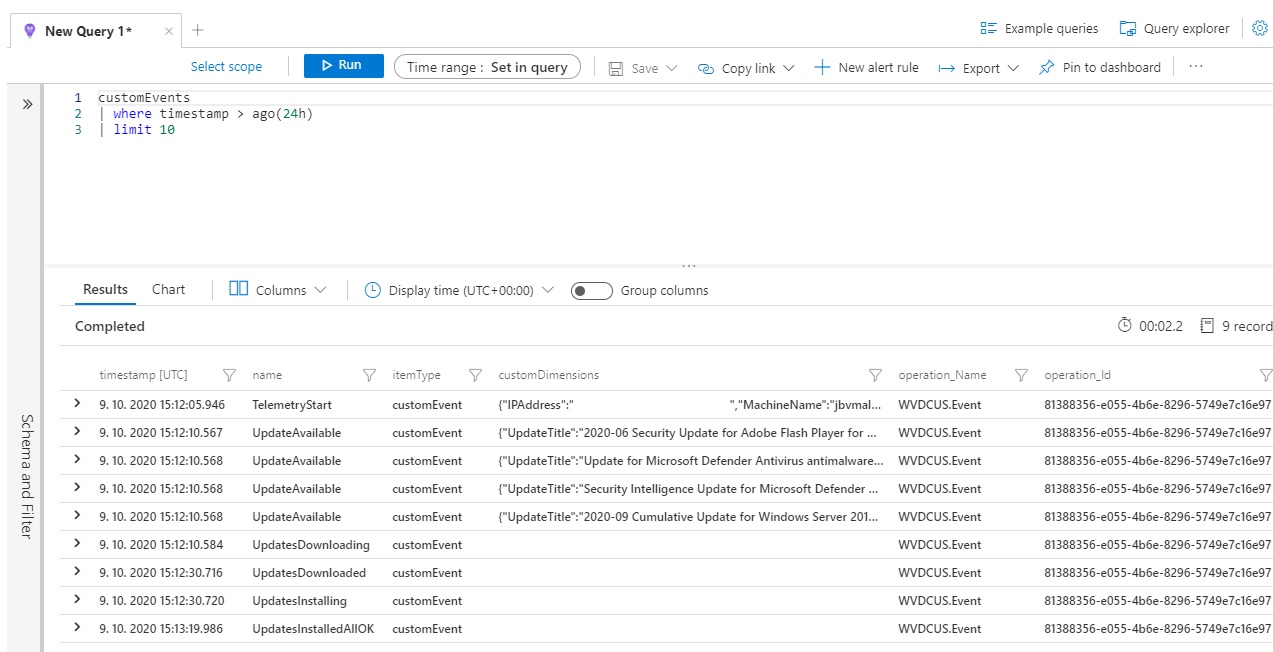This screenshot has height=652, width=1273.
Task: Filter the timestamp column
Action: coord(229,375)
